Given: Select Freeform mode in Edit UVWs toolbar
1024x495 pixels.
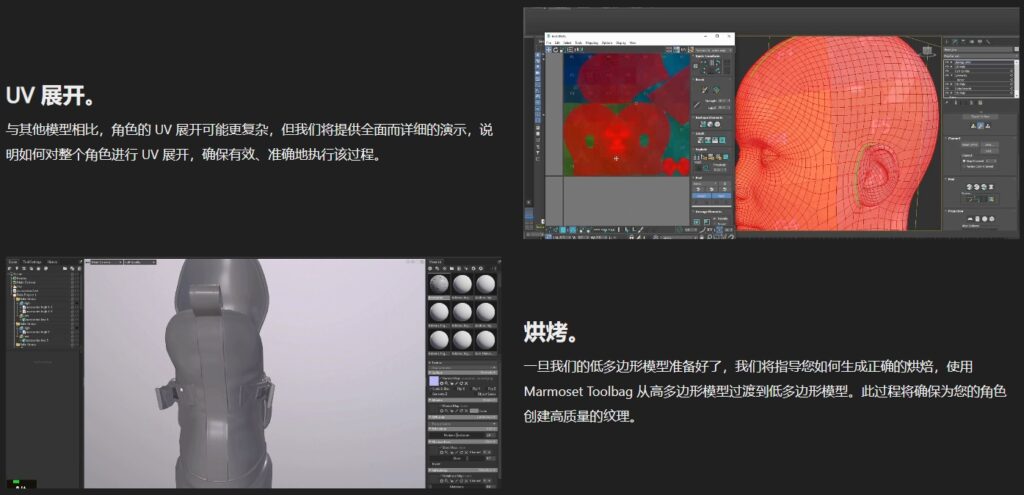Looking at the screenshot, I should [x=569, y=50].
